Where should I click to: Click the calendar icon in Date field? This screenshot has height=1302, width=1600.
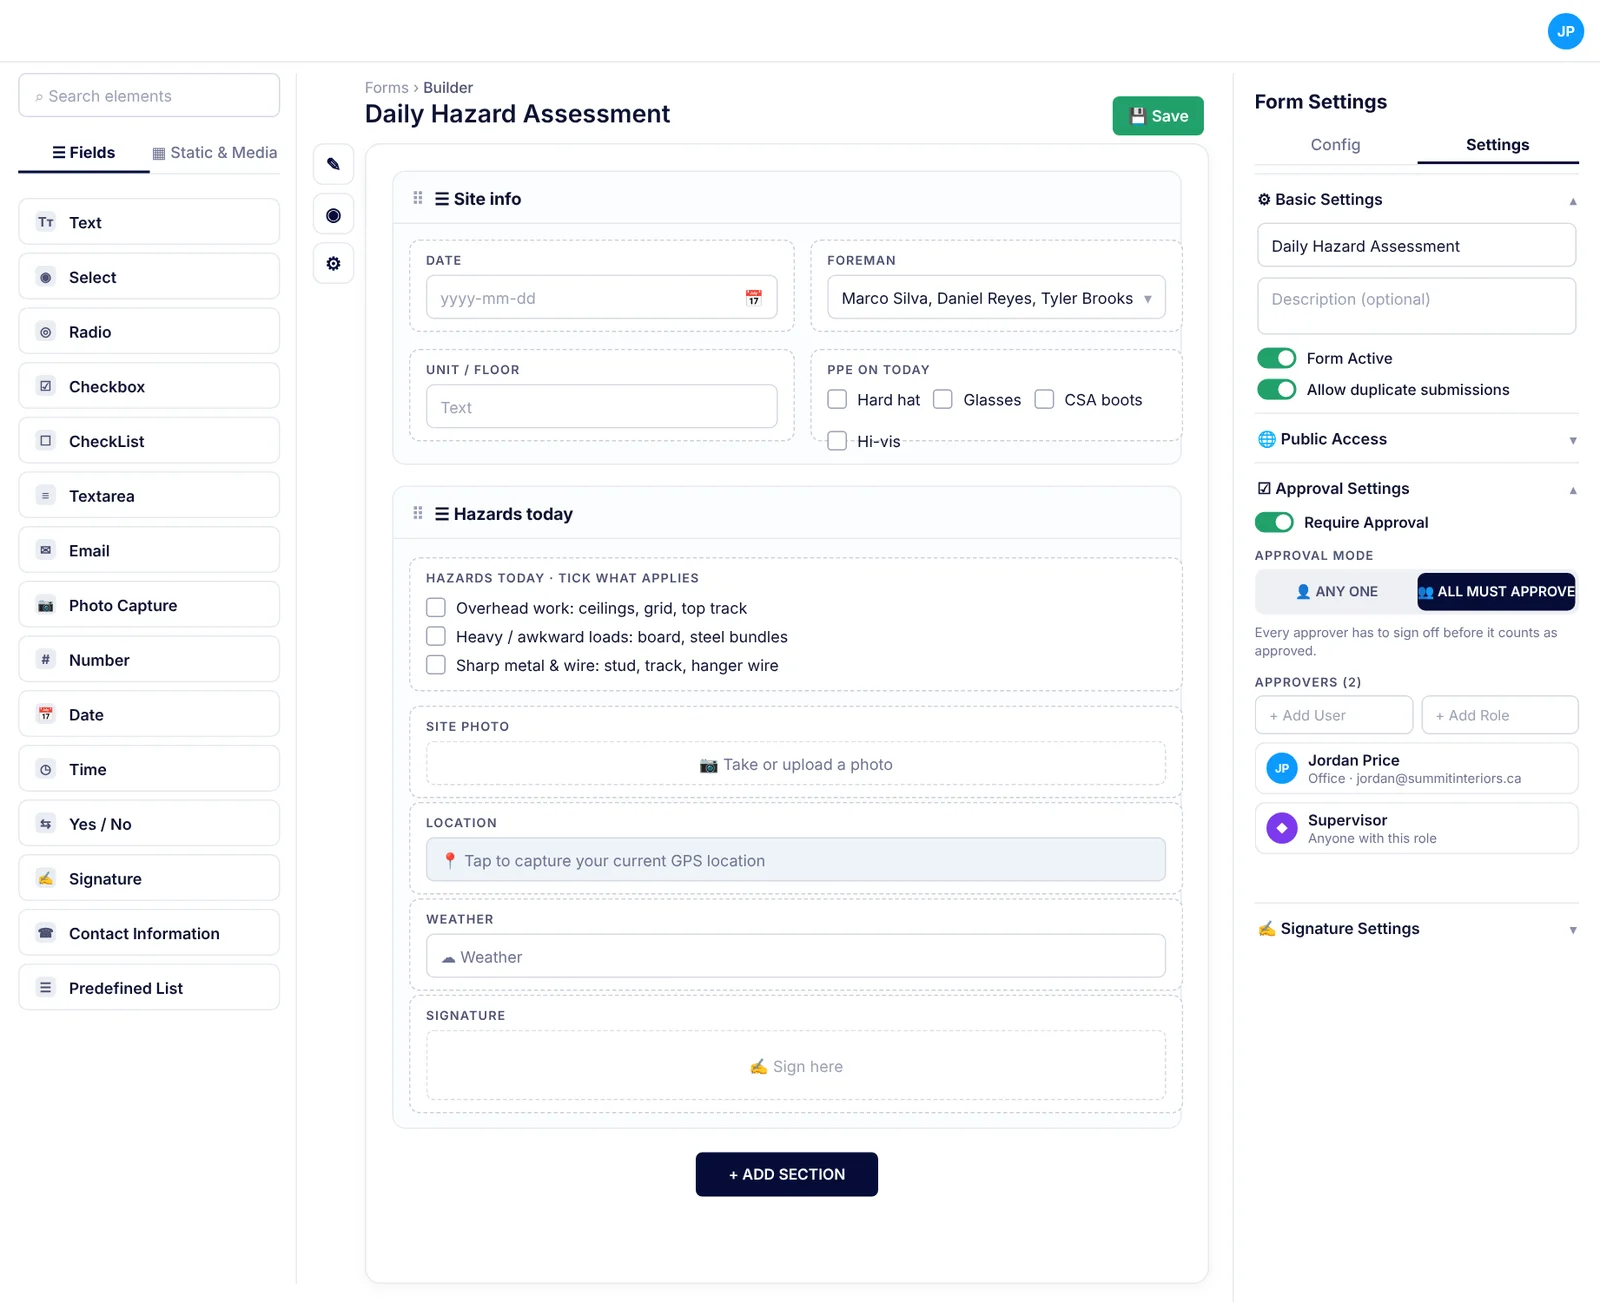[753, 298]
